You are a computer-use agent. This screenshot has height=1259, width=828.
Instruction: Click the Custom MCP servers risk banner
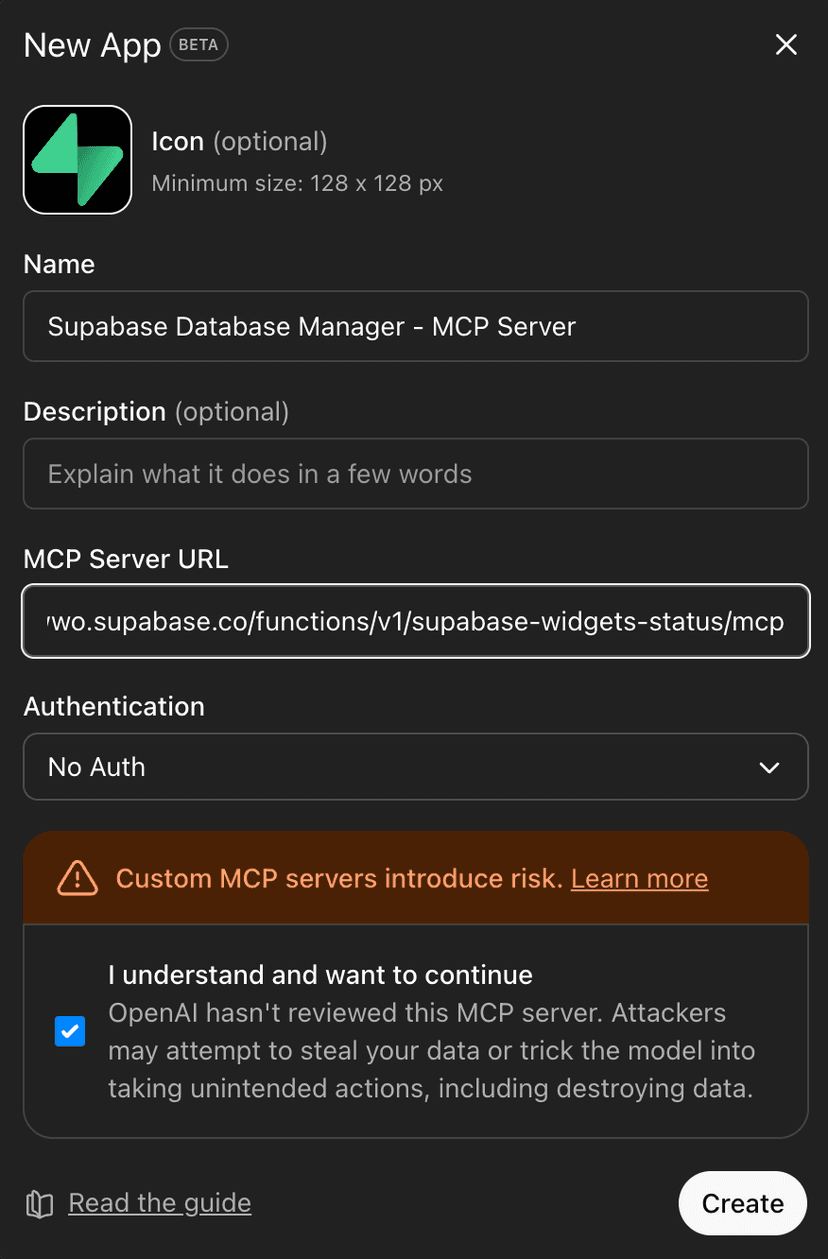[416, 878]
